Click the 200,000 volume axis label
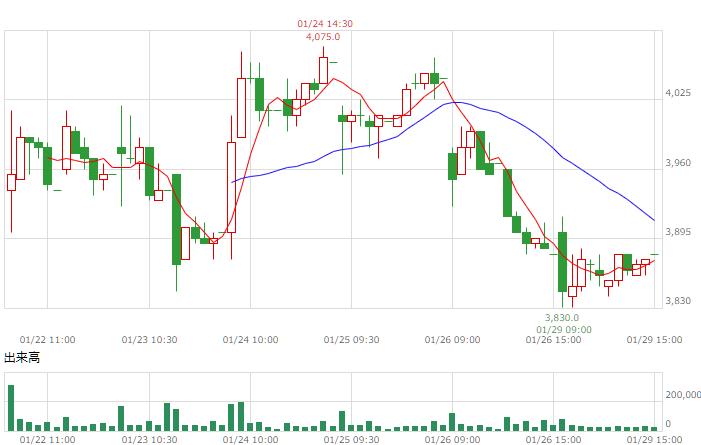This screenshot has width=701, height=445. (x=683, y=394)
